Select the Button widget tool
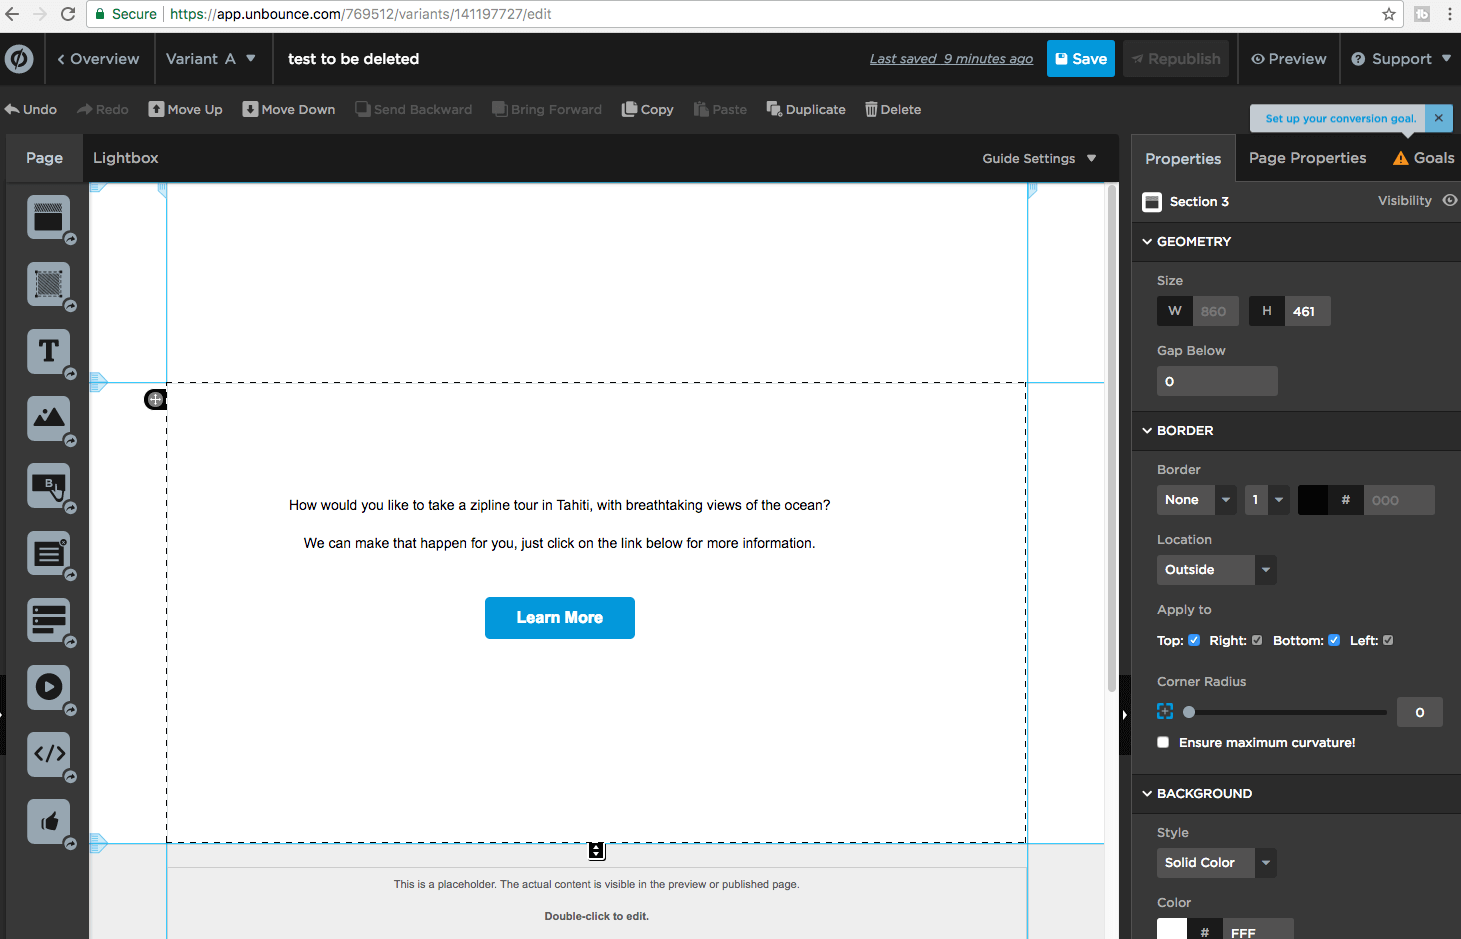Screen dimensions: 1461x939 [x=48, y=485]
